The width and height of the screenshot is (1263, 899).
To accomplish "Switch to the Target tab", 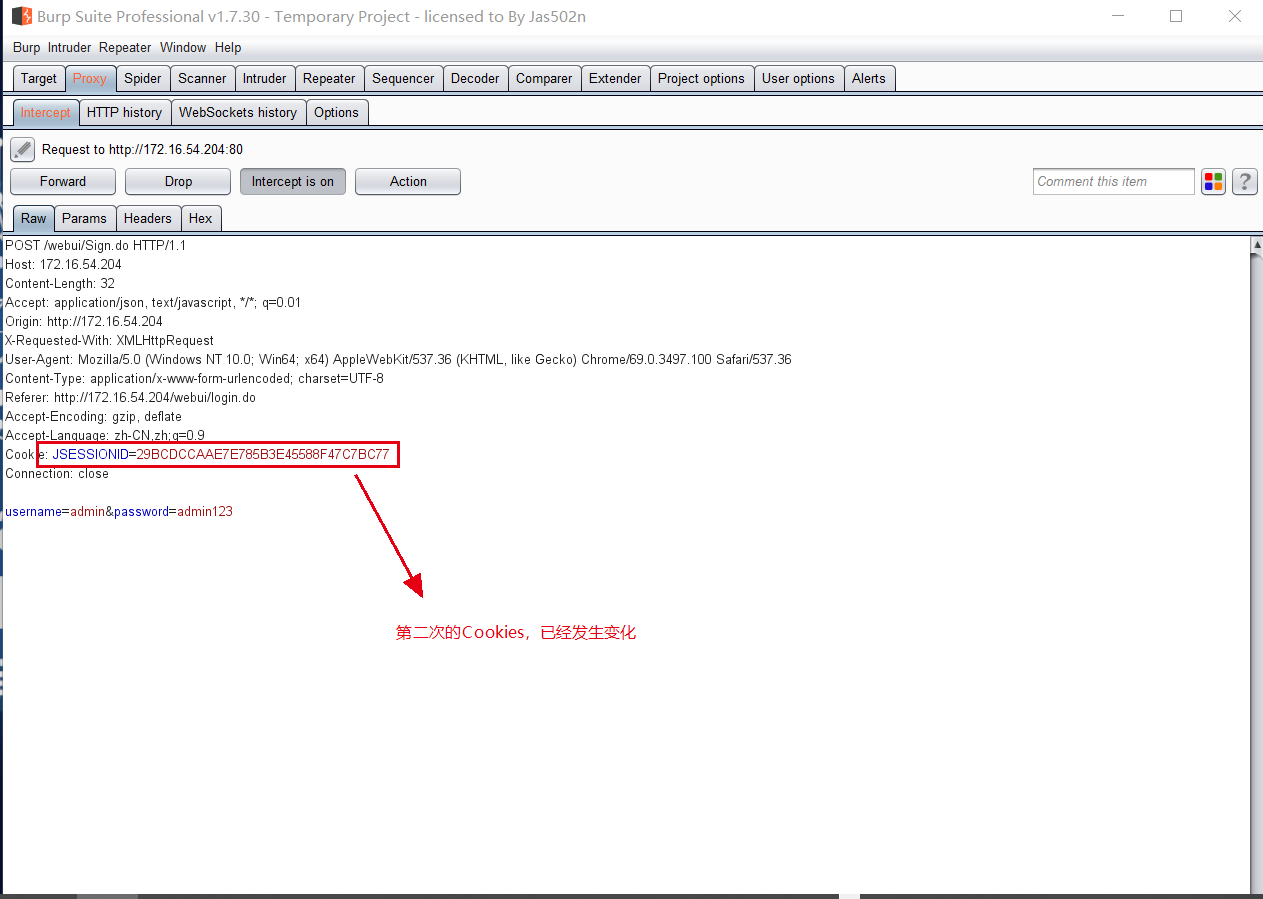I will point(39,78).
